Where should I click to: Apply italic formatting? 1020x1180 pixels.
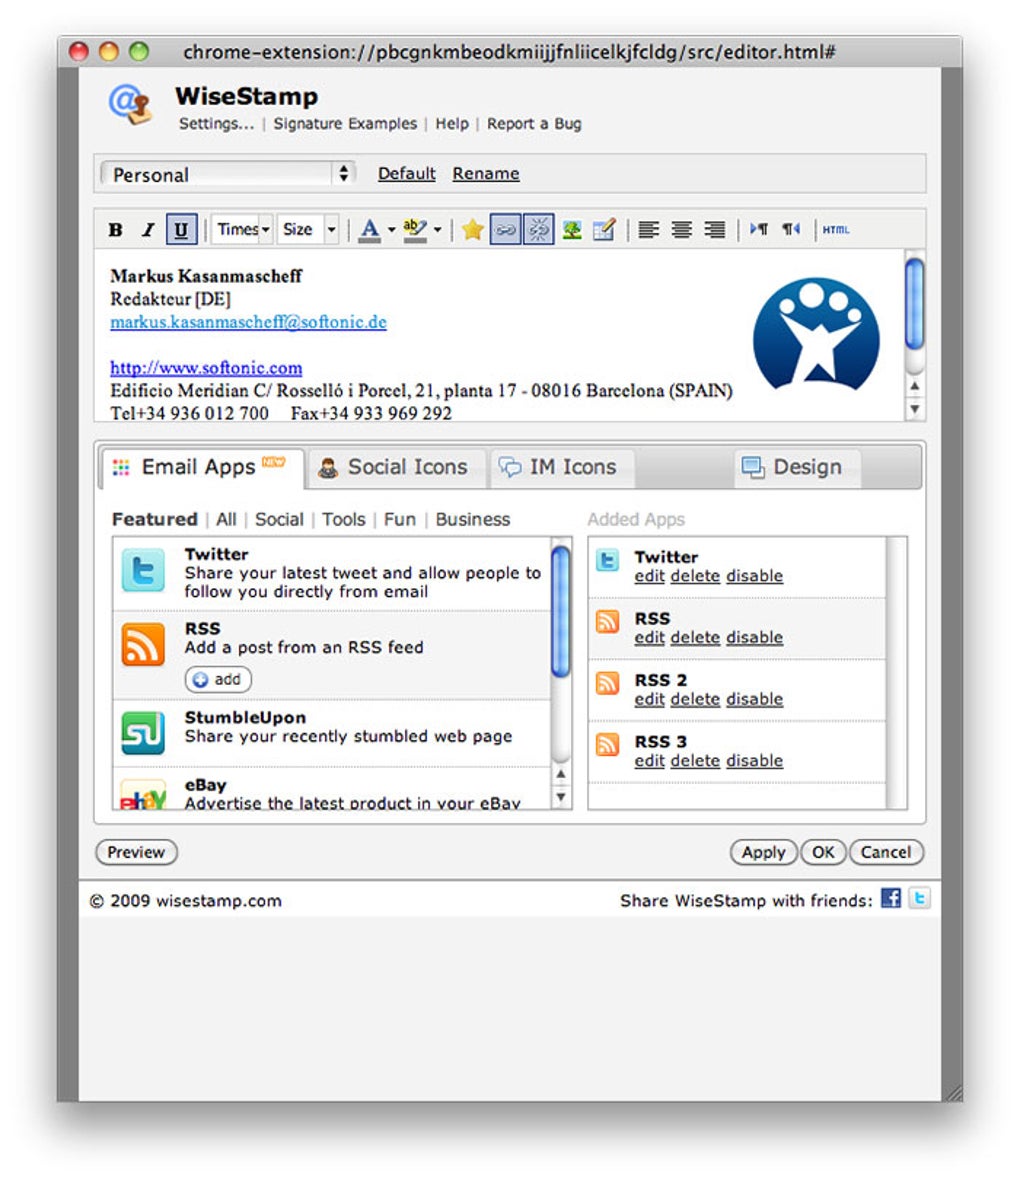pos(146,229)
